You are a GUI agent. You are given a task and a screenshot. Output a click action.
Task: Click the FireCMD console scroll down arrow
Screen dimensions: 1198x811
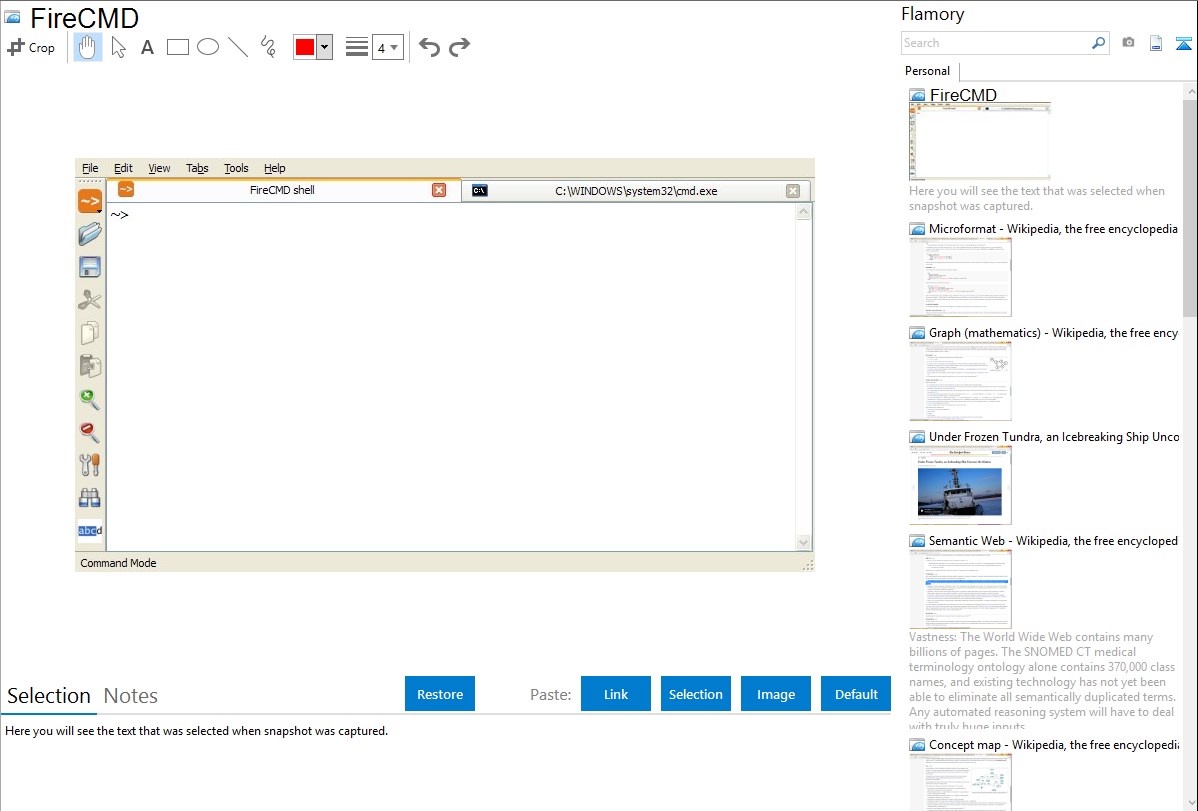click(803, 542)
